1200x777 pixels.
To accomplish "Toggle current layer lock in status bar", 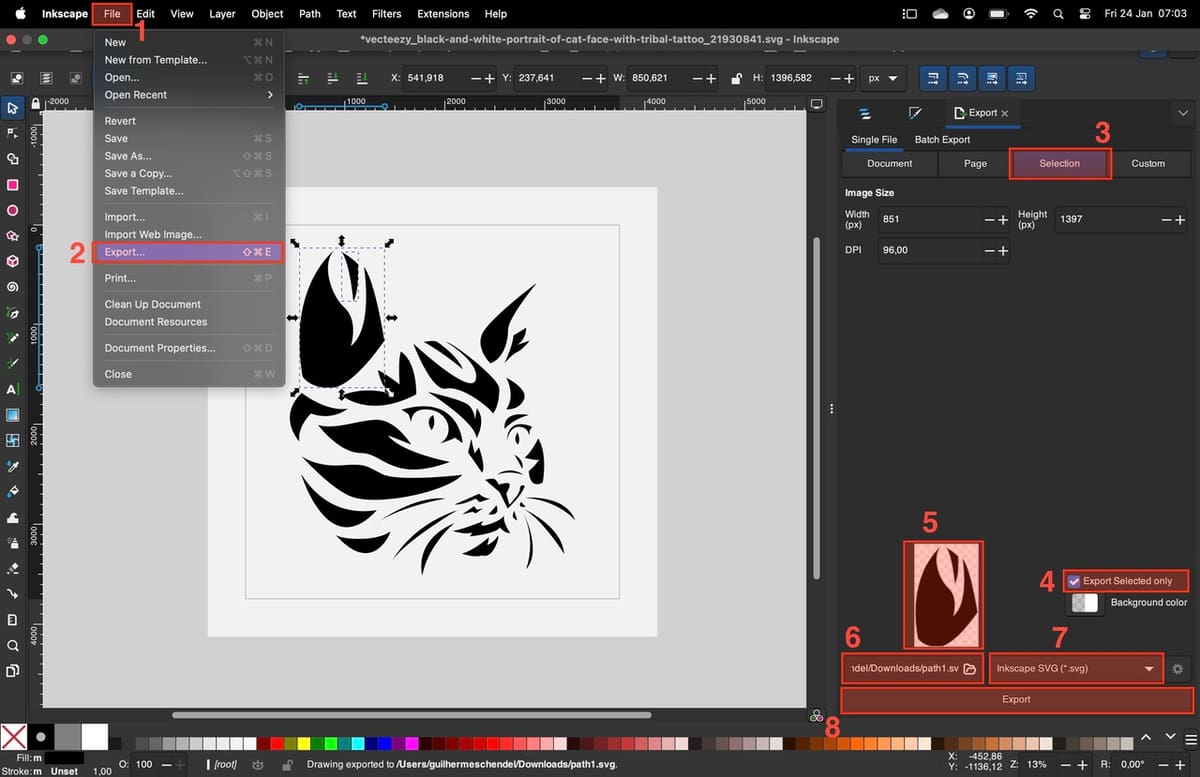I will [287, 765].
